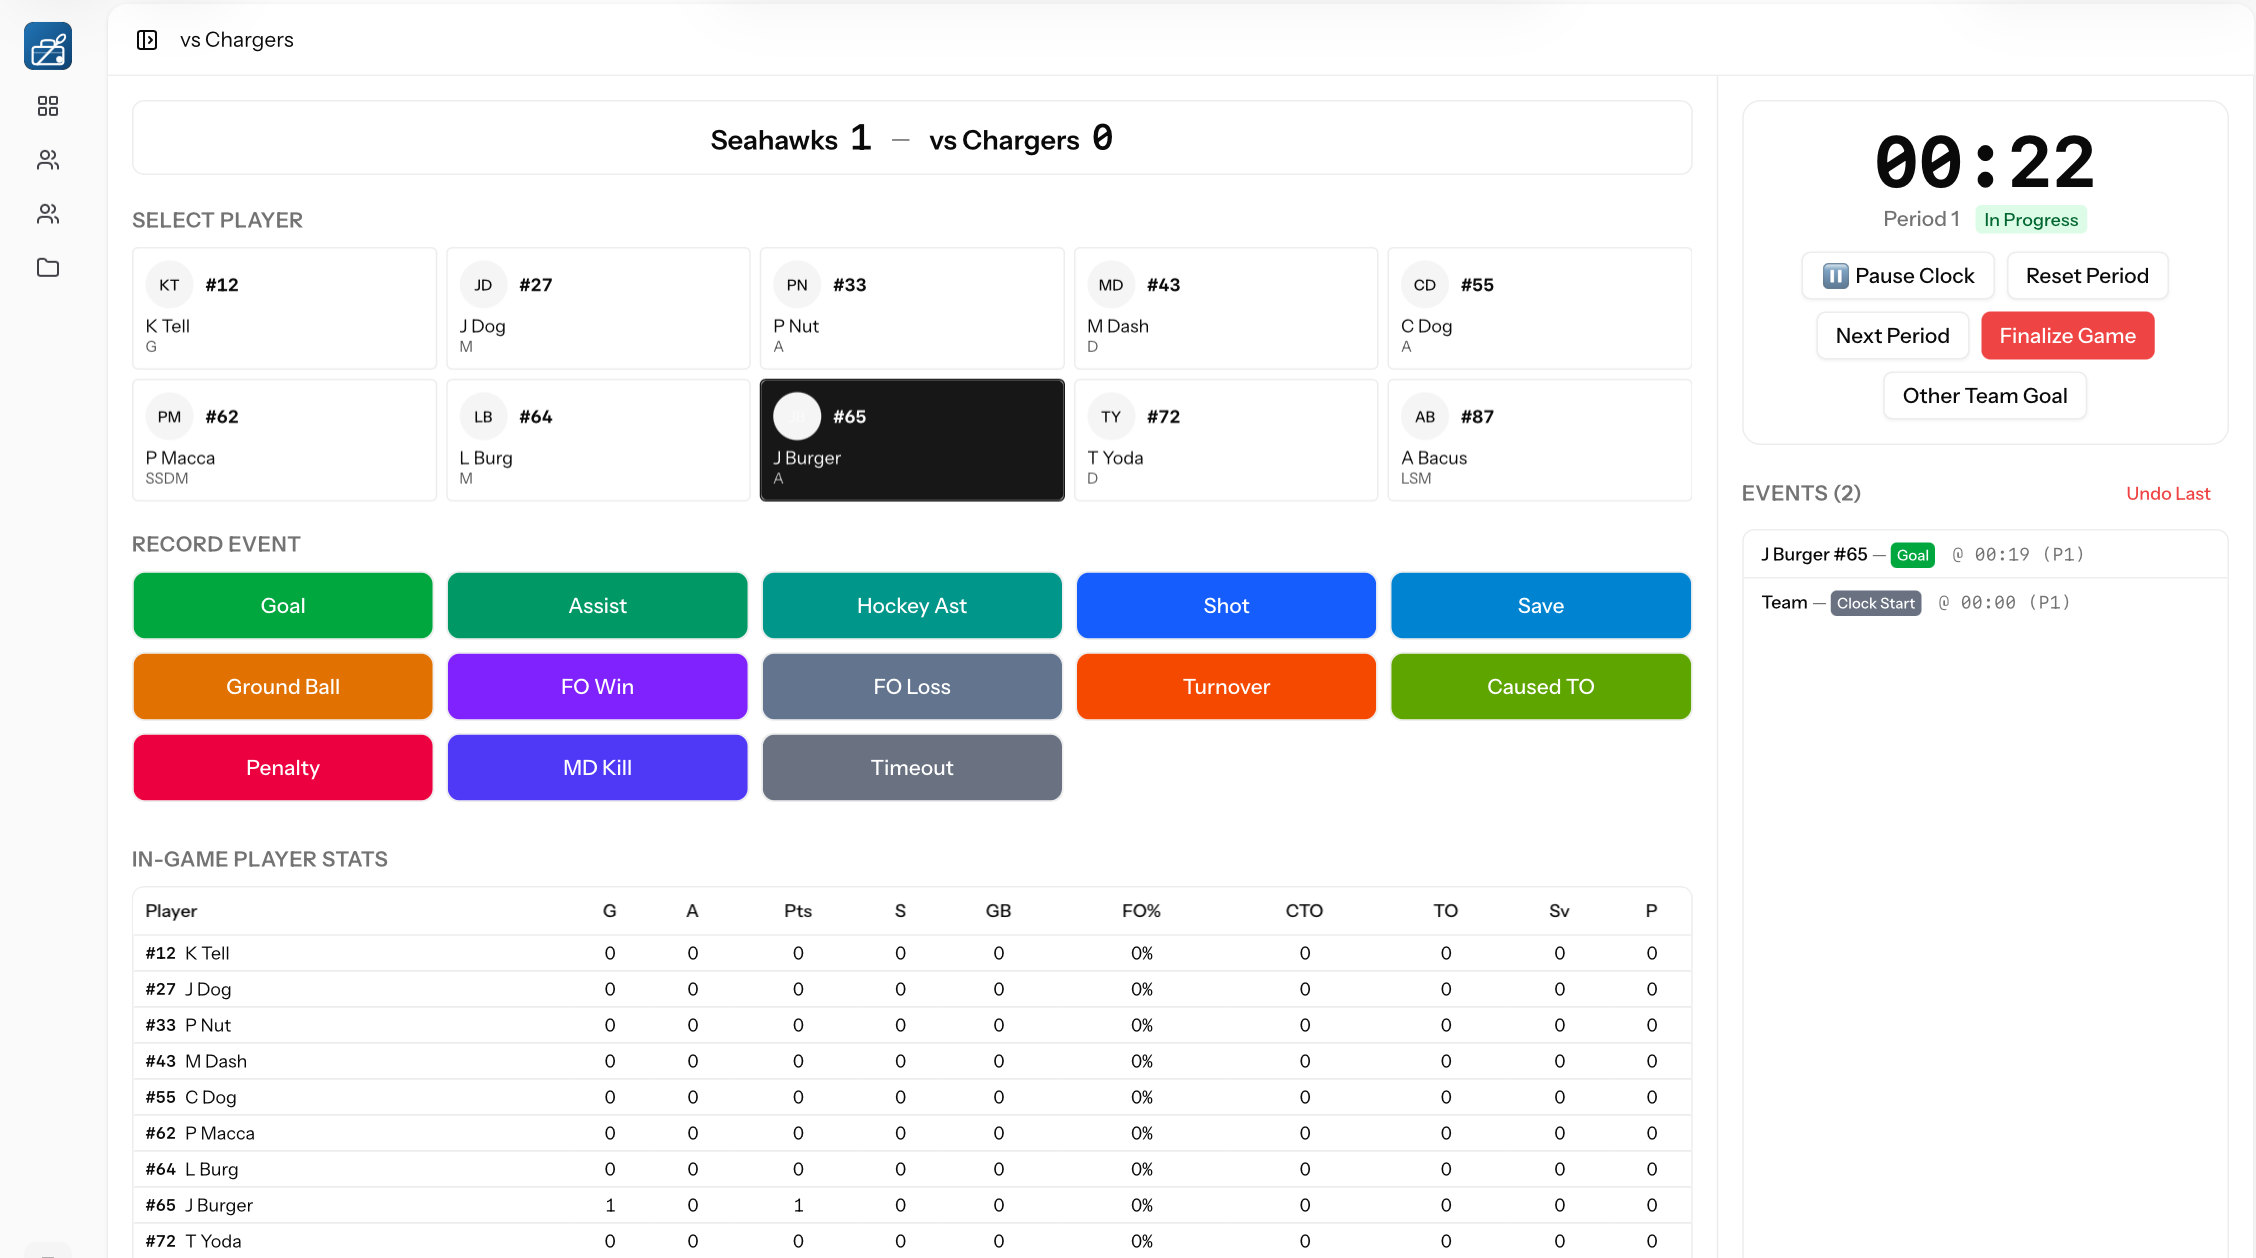Deselect the highlighted player J Burger #65
2256x1258 pixels.
click(911, 440)
